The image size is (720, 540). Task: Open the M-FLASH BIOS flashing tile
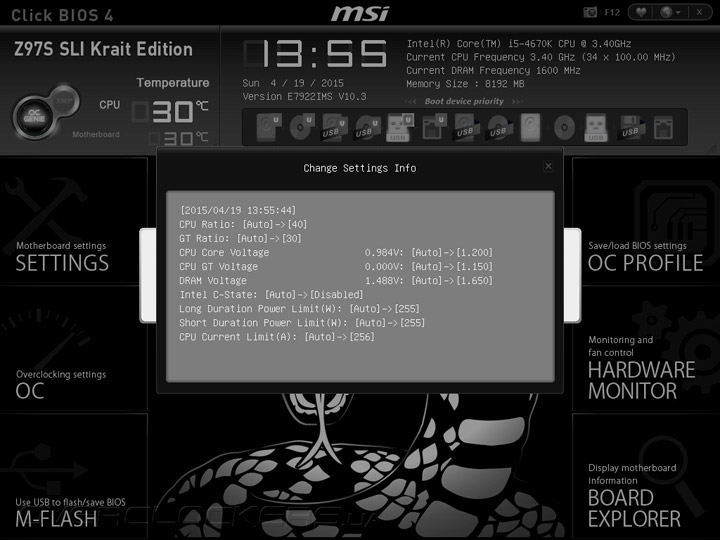point(73,476)
